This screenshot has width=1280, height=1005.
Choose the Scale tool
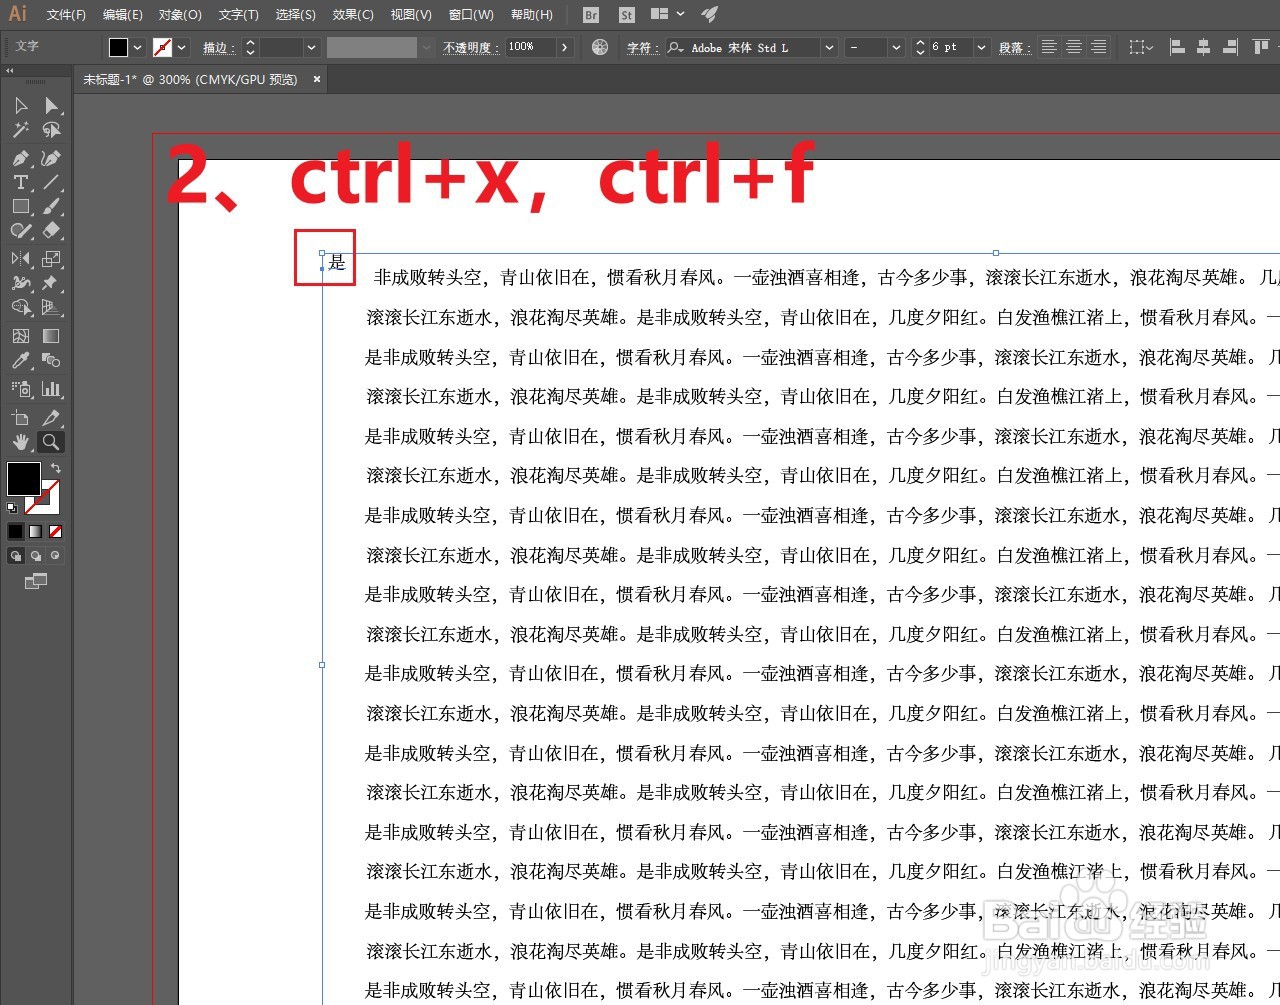tap(51, 259)
